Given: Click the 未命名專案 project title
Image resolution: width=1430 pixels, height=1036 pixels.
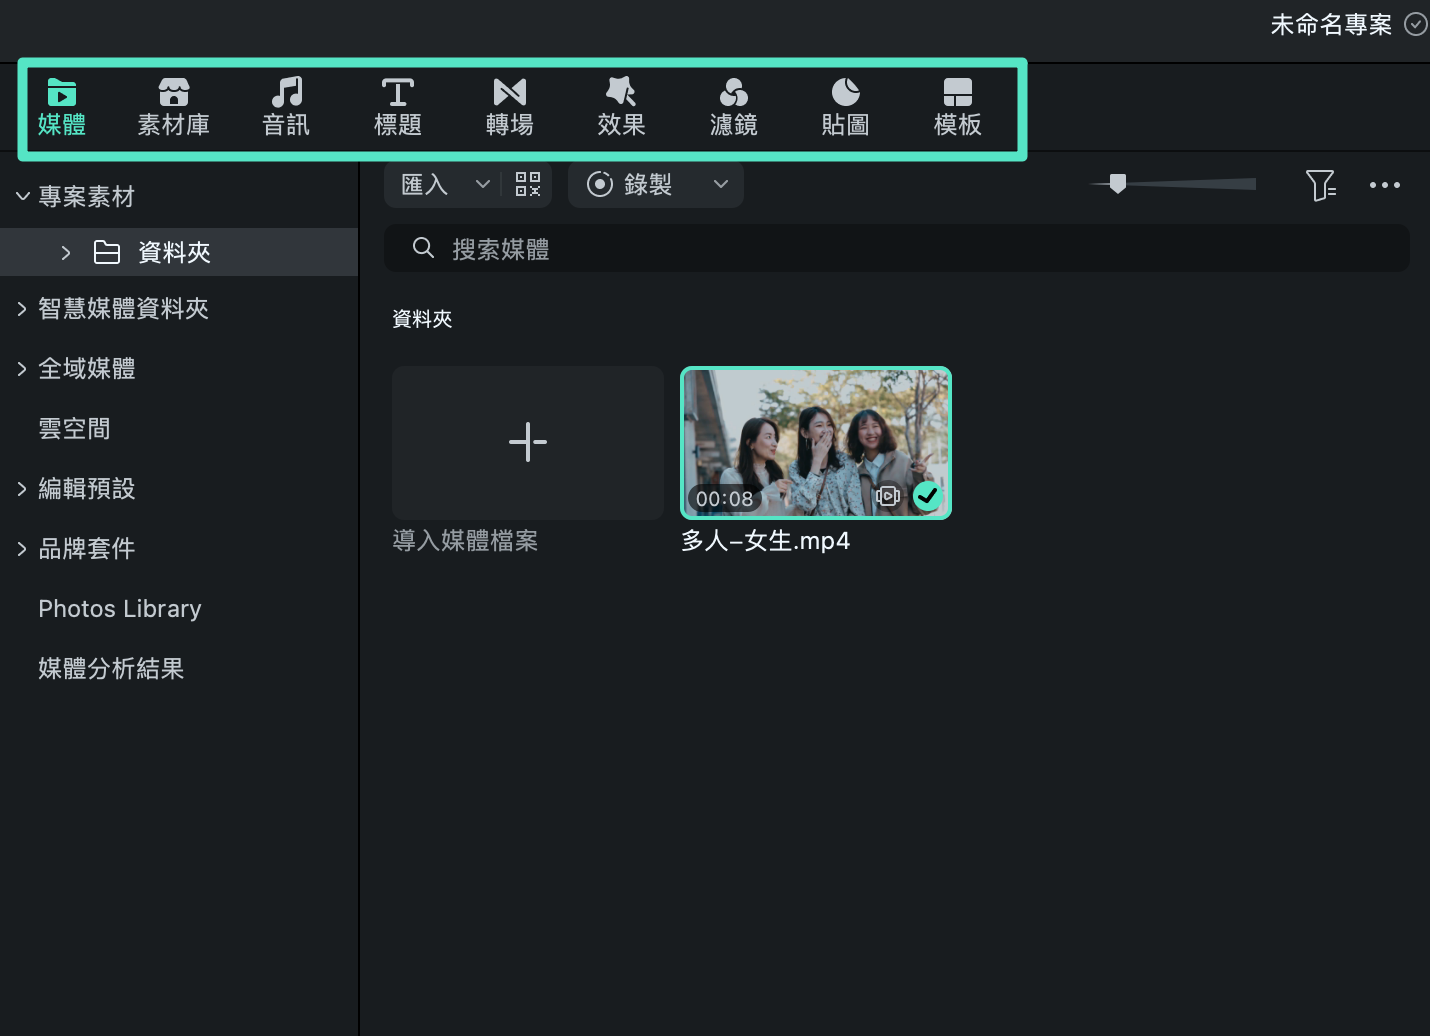Looking at the screenshot, I should (1331, 25).
